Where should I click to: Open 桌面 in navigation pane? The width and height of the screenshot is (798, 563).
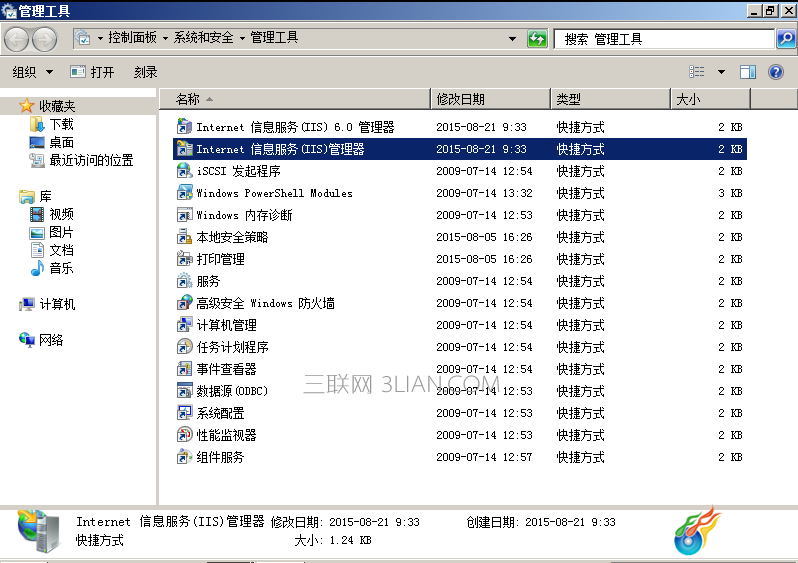tap(62, 142)
